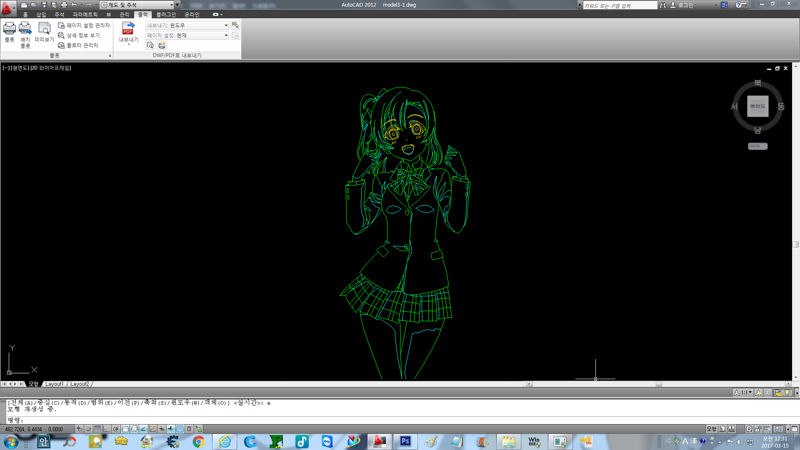800x450 pixels.
Task: Click the keyword search input field
Action: pyautogui.click(x=620, y=5)
